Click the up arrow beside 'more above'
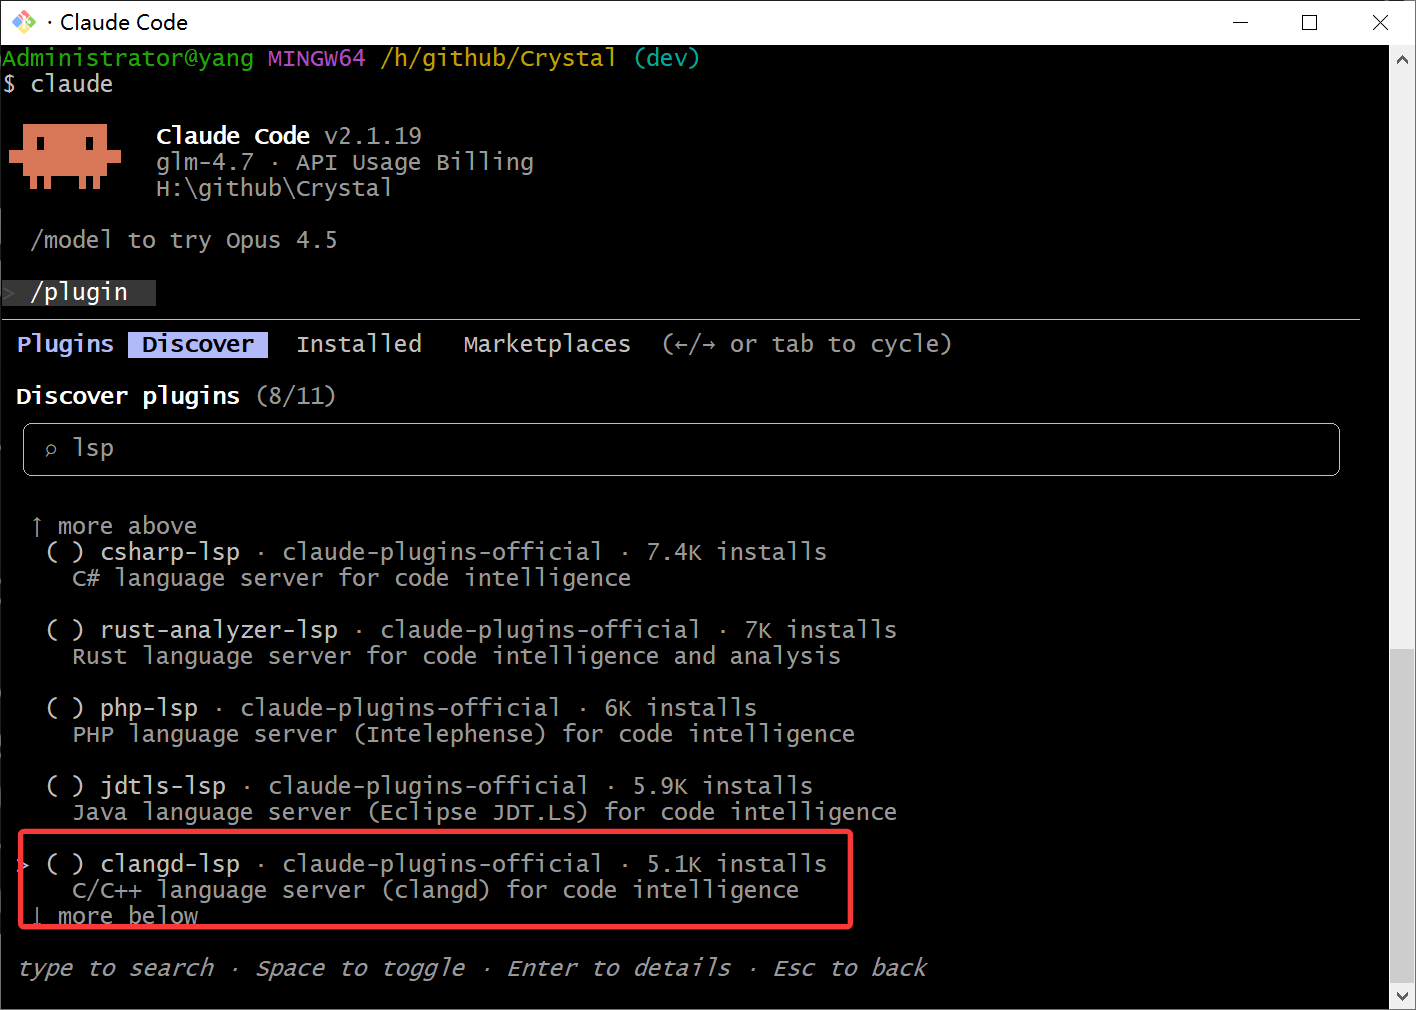1416x1010 pixels. [37, 526]
